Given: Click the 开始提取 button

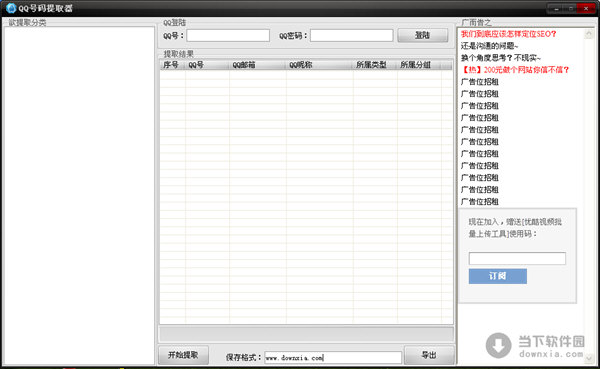Looking at the screenshot, I should pos(183,355).
